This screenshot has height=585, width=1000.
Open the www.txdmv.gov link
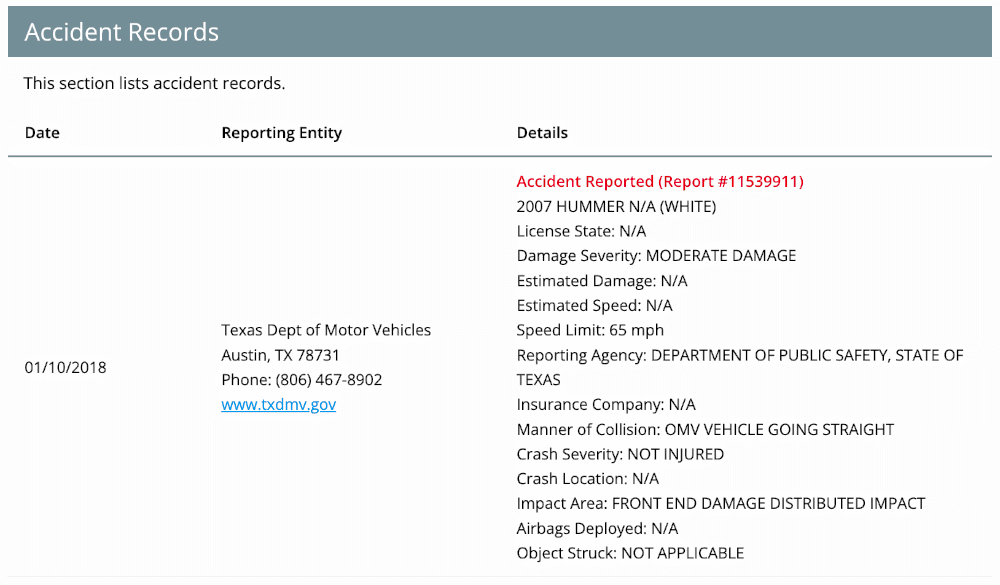click(279, 404)
